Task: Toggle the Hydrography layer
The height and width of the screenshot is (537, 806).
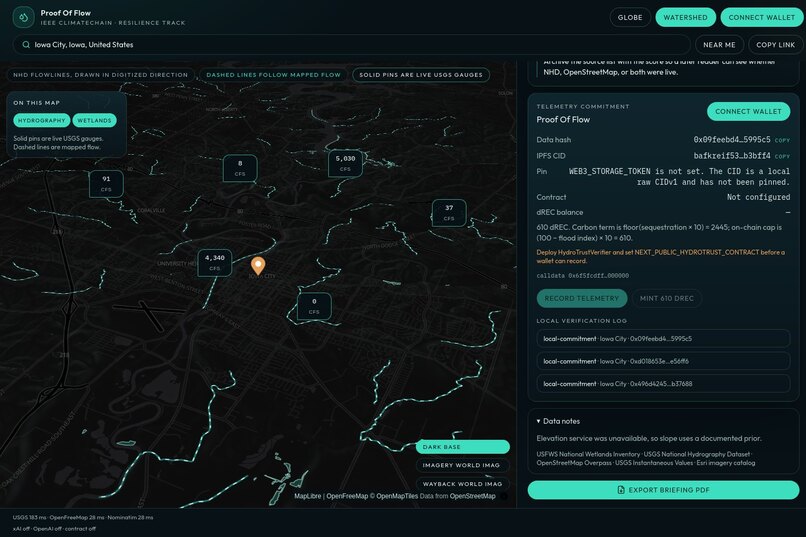Action: pyautogui.click(x=42, y=120)
